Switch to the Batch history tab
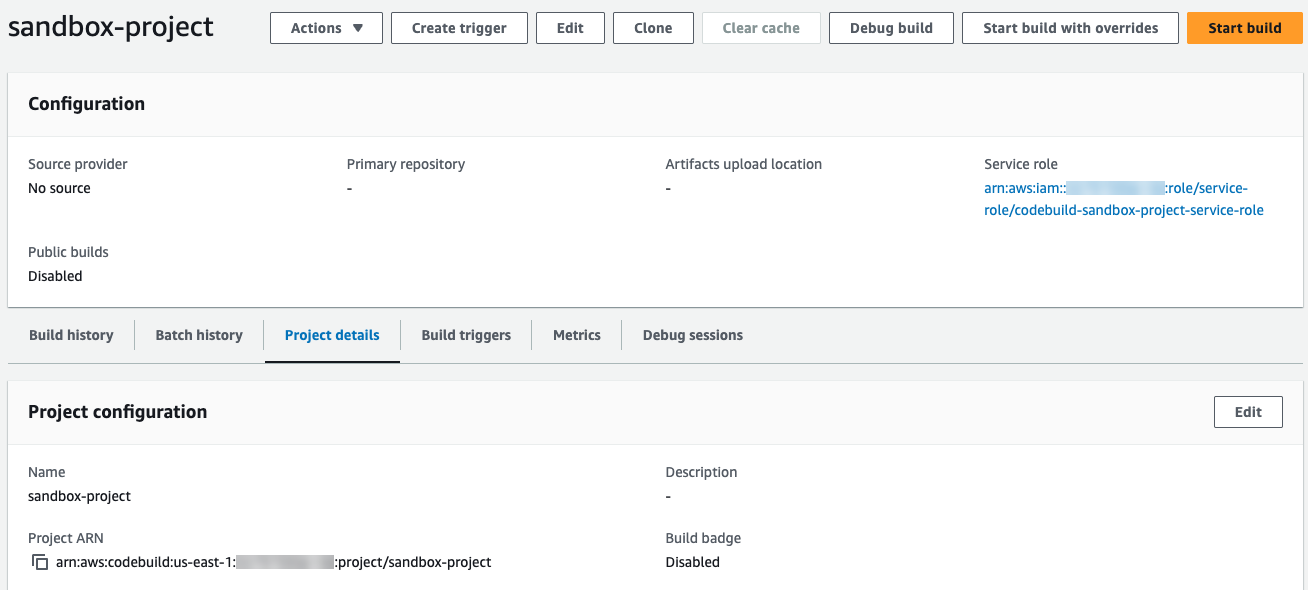The width and height of the screenshot is (1308, 590). [x=198, y=335]
